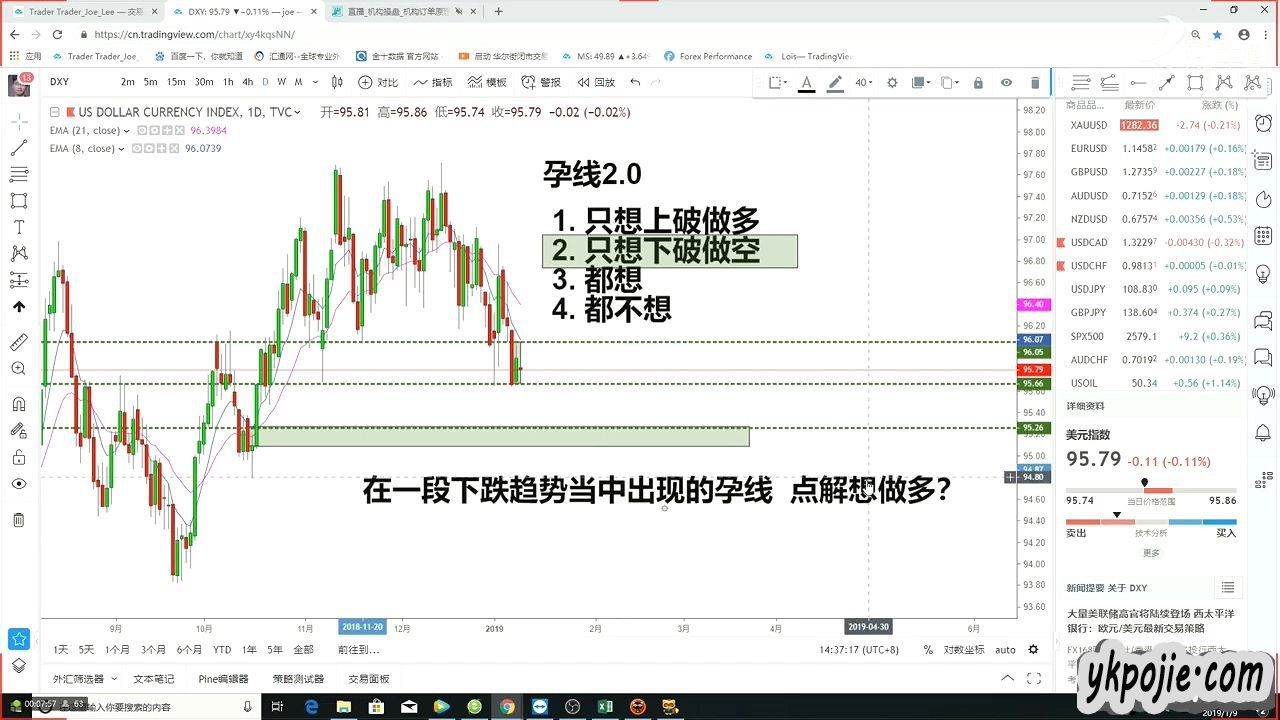
Task: Toggle stay in drawing mode
Action: [x=19, y=431]
